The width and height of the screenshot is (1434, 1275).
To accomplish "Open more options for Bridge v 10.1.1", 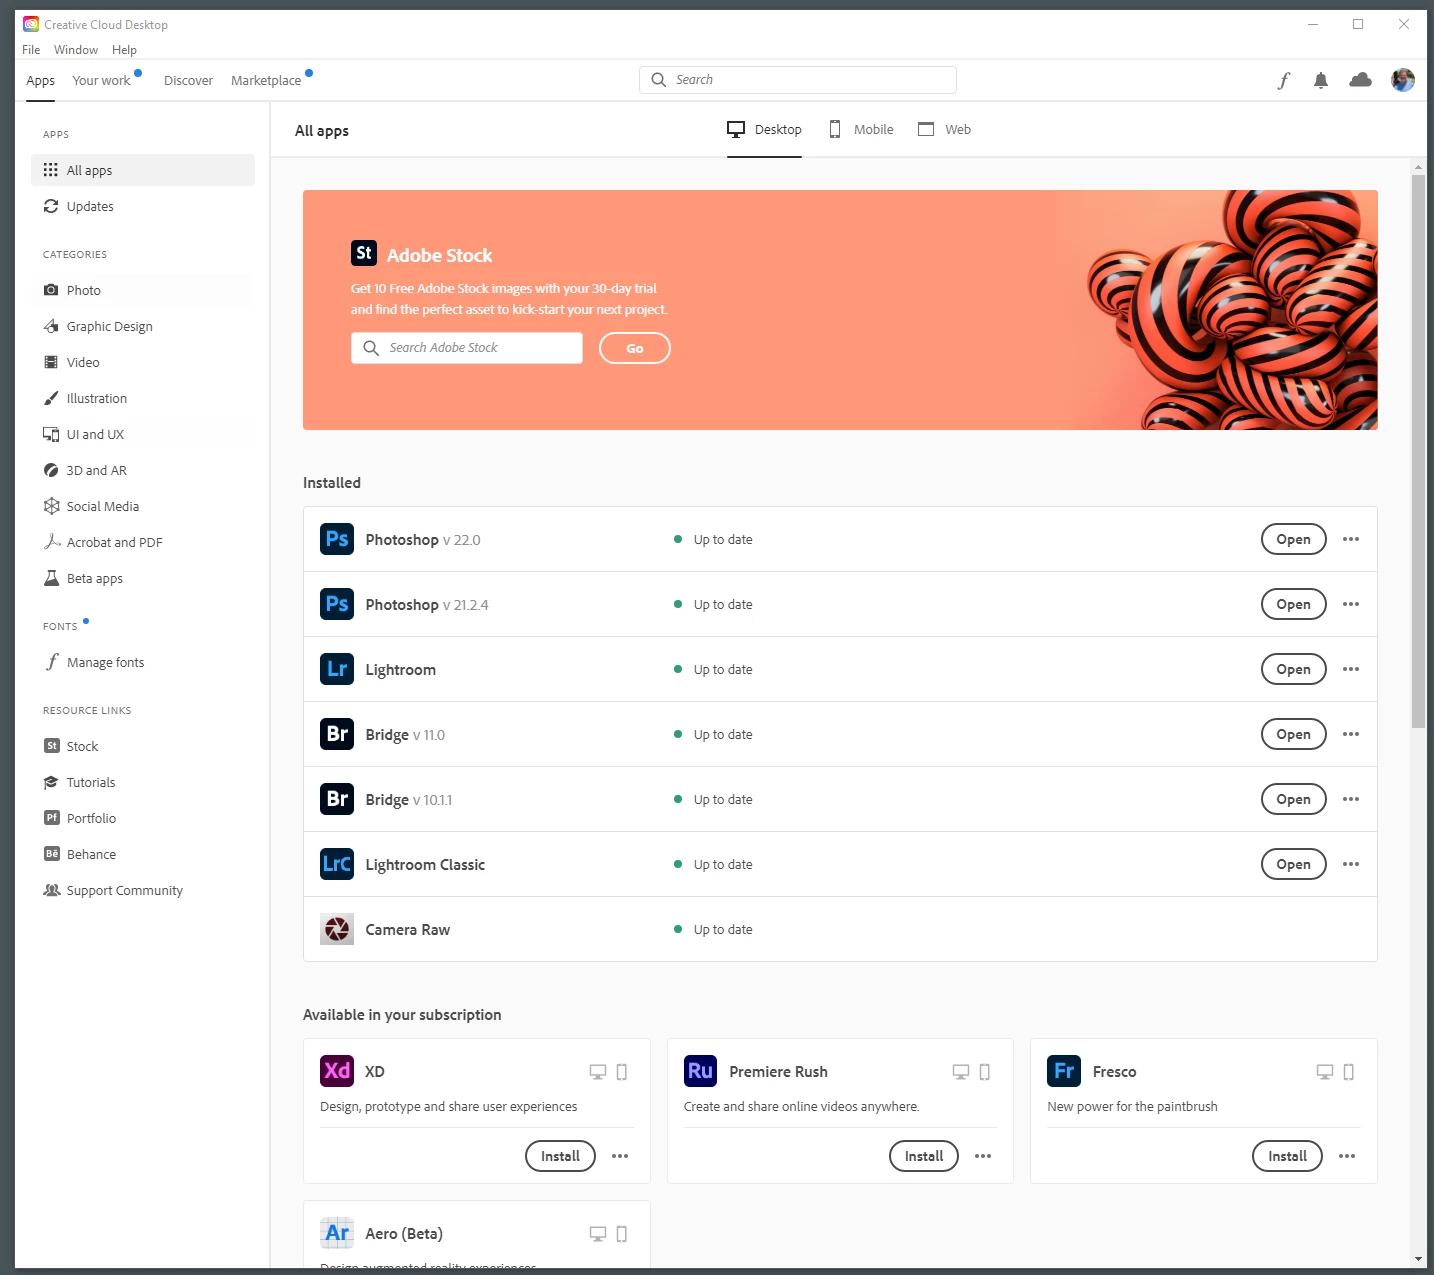I will pyautogui.click(x=1351, y=799).
